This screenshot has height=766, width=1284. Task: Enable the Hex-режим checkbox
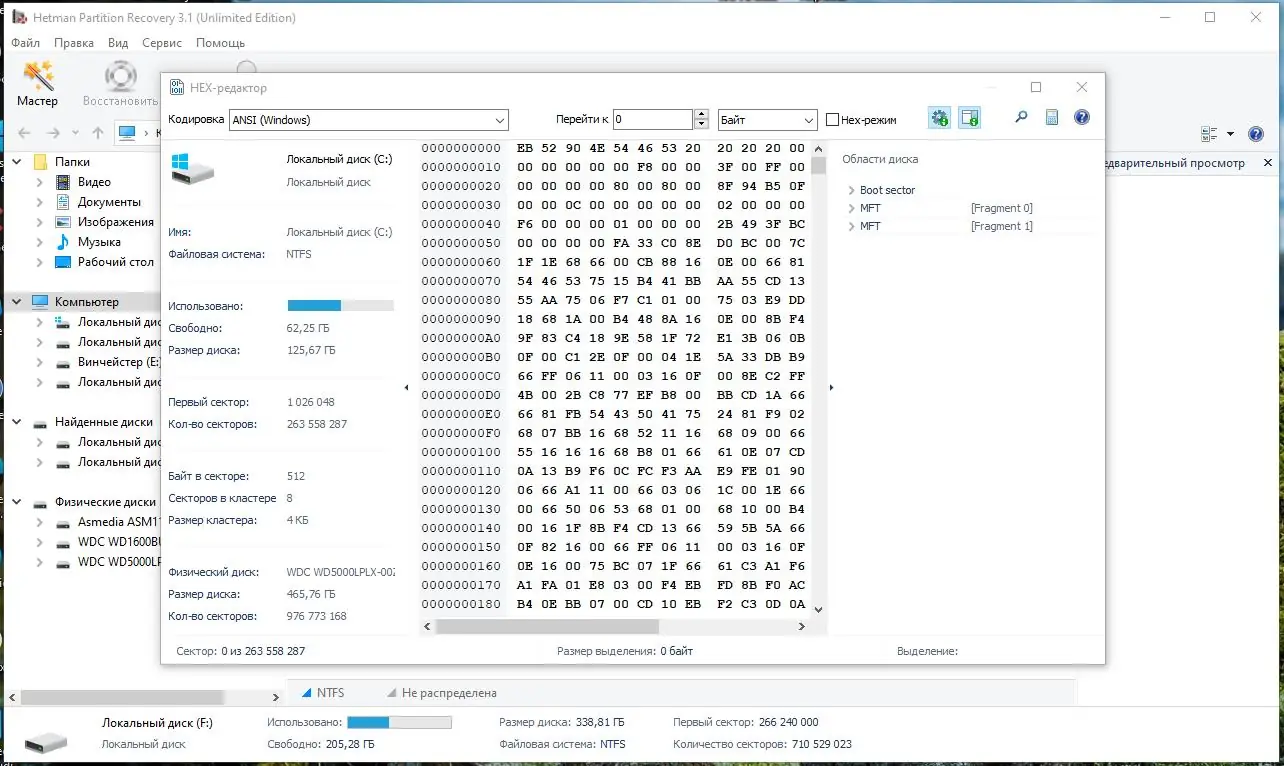pos(832,120)
